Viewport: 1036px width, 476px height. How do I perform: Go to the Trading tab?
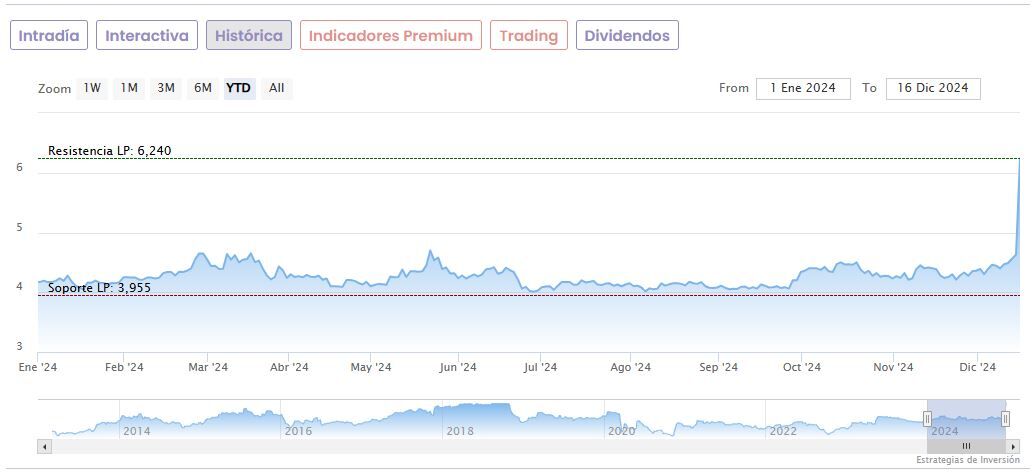coord(528,36)
